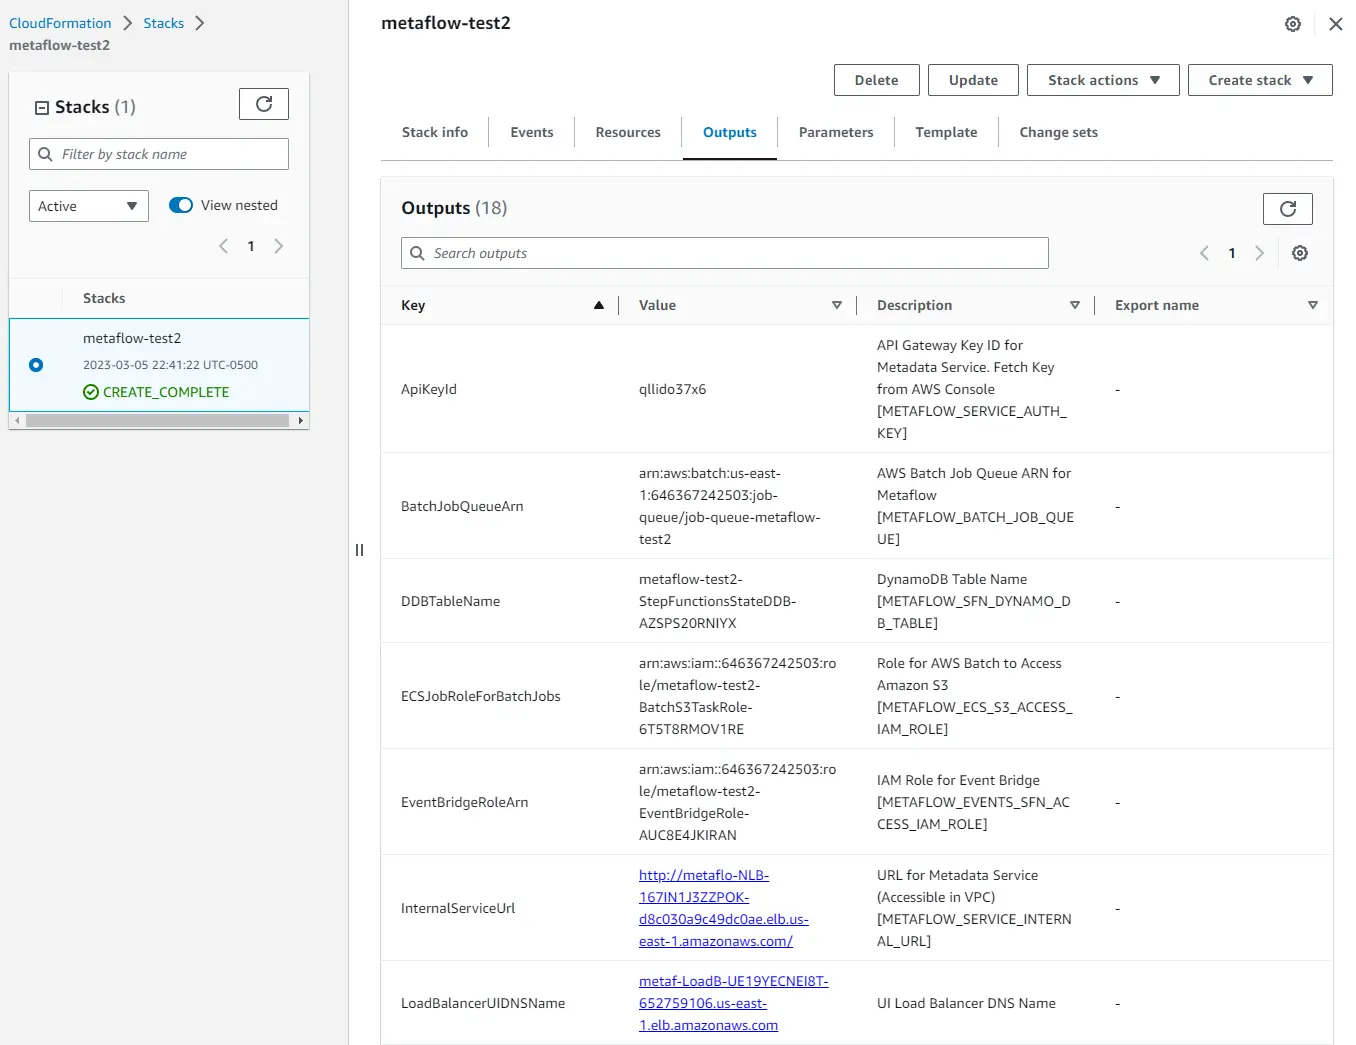The image size is (1356, 1045).
Task: Select the Outputs tab
Action: 730,132
